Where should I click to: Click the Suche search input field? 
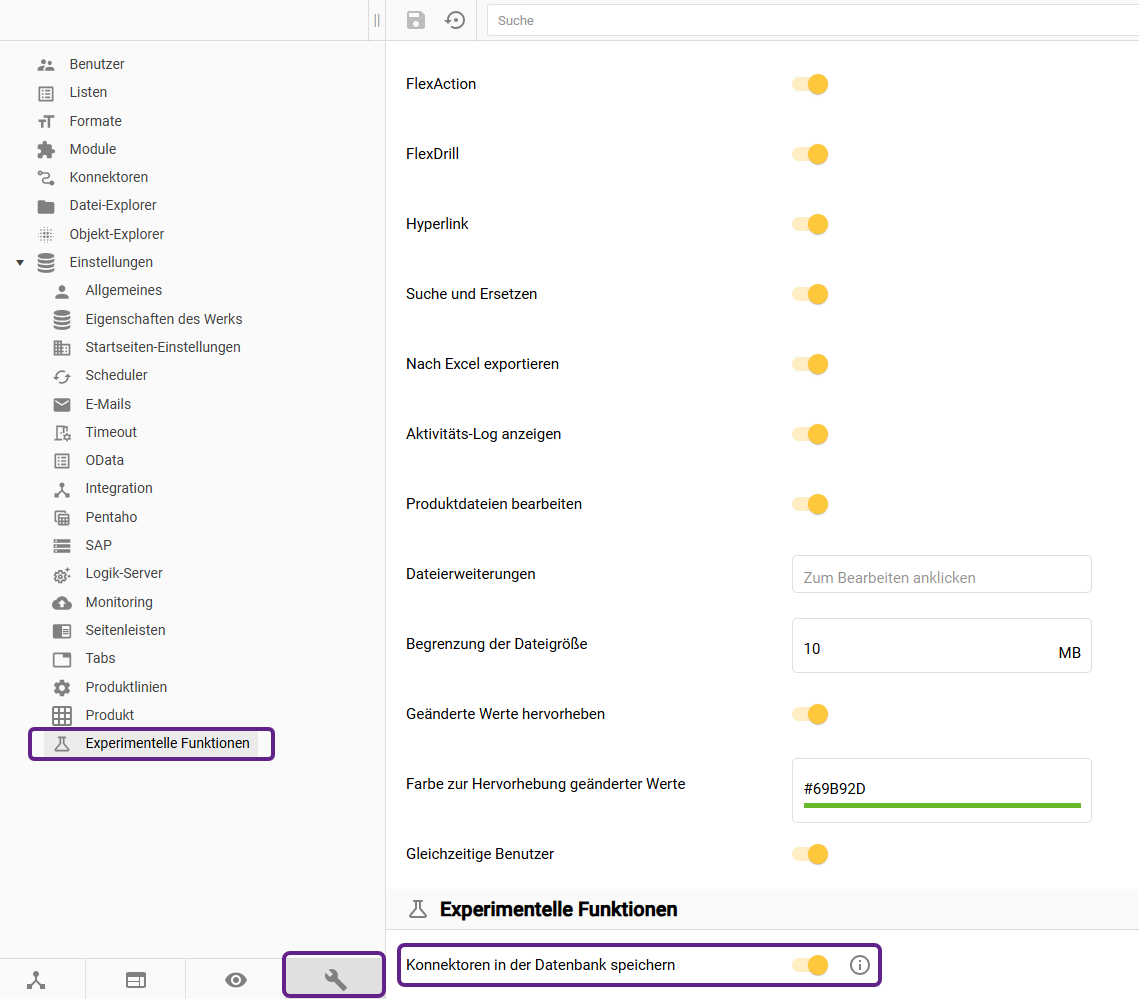point(810,20)
